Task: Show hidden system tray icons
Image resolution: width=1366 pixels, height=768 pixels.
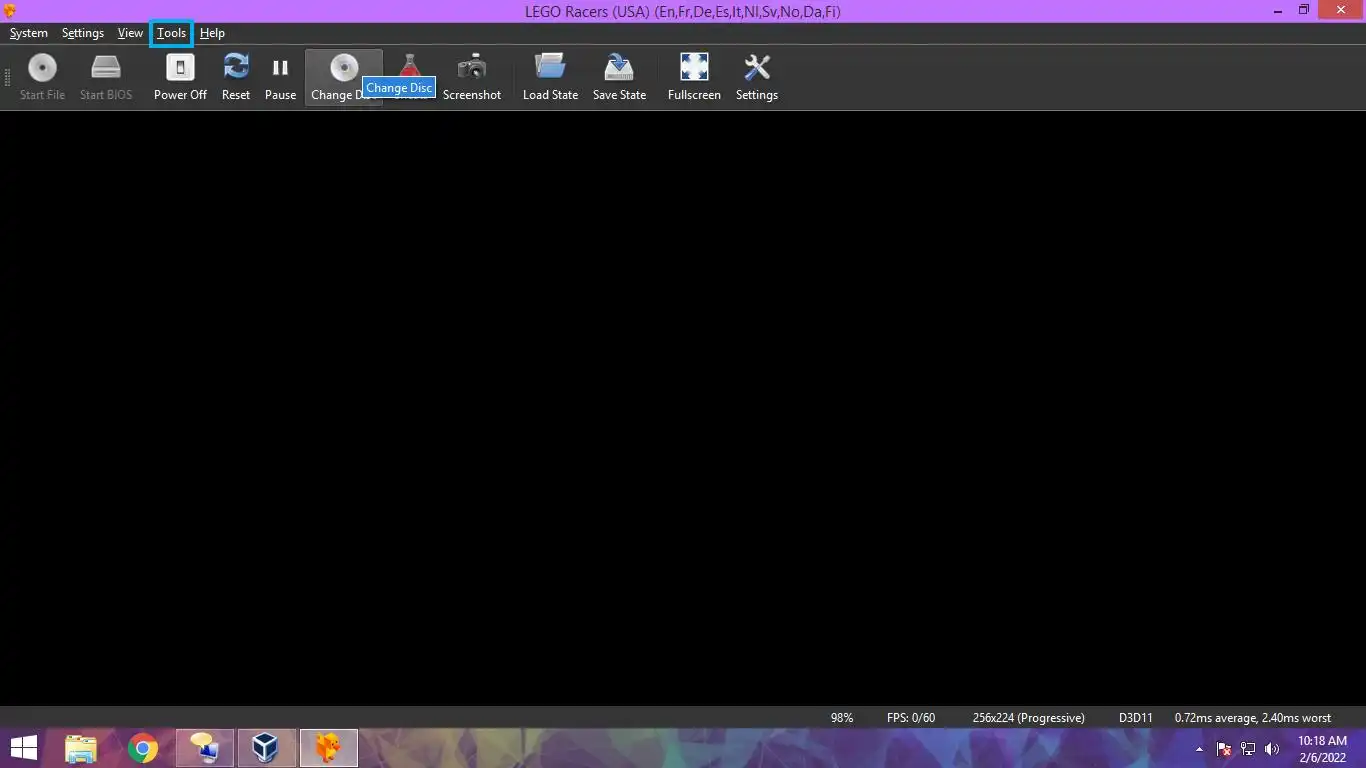Action: 1200,749
